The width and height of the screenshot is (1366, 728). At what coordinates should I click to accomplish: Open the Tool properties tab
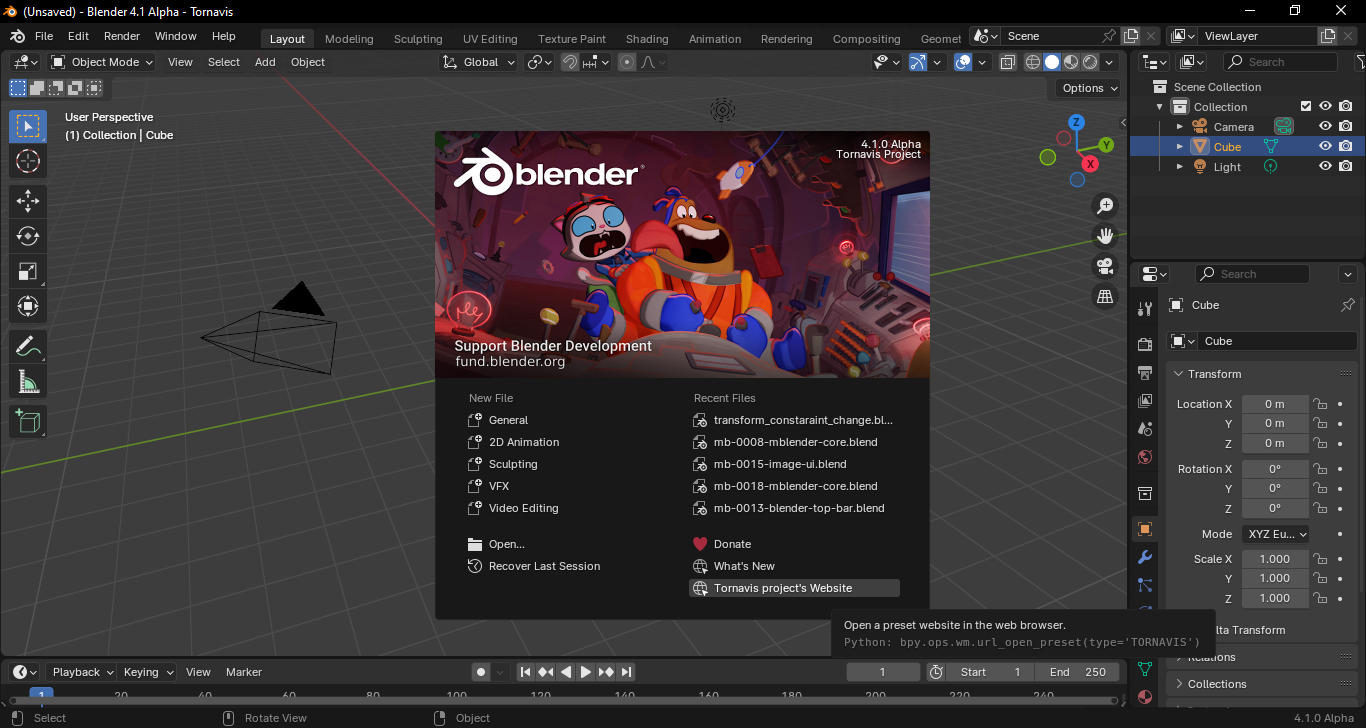click(1145, 308)
